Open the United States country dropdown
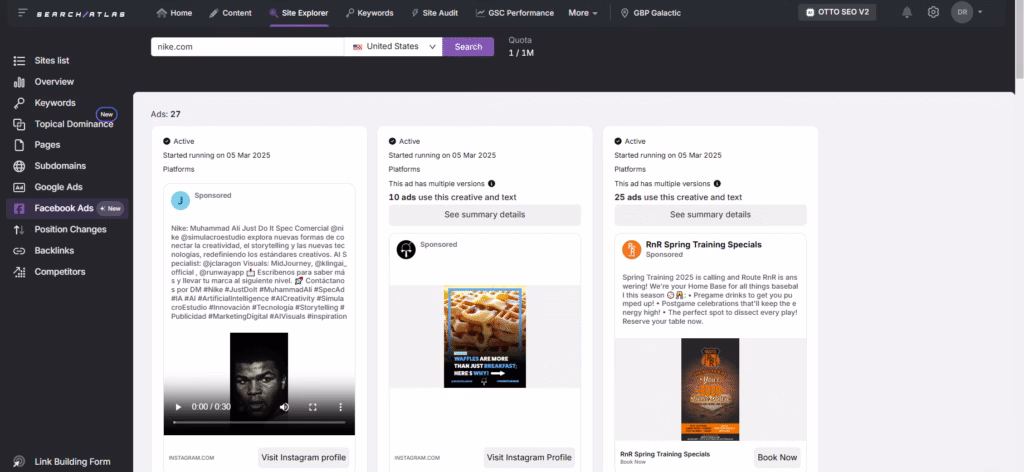 click(393, 46)
